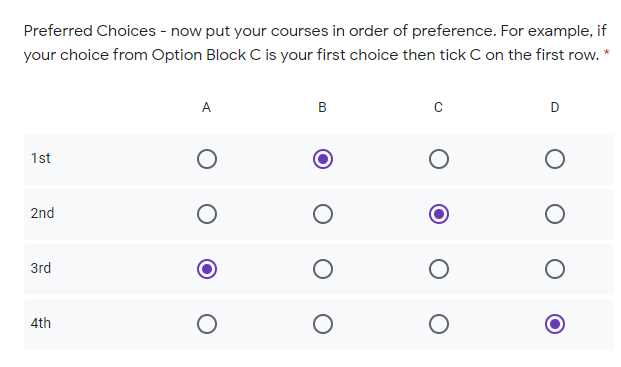Click selected B radio in 1st row
This screenshot has height=367, width=621.
pyautogui.click(x=323, y=159)
